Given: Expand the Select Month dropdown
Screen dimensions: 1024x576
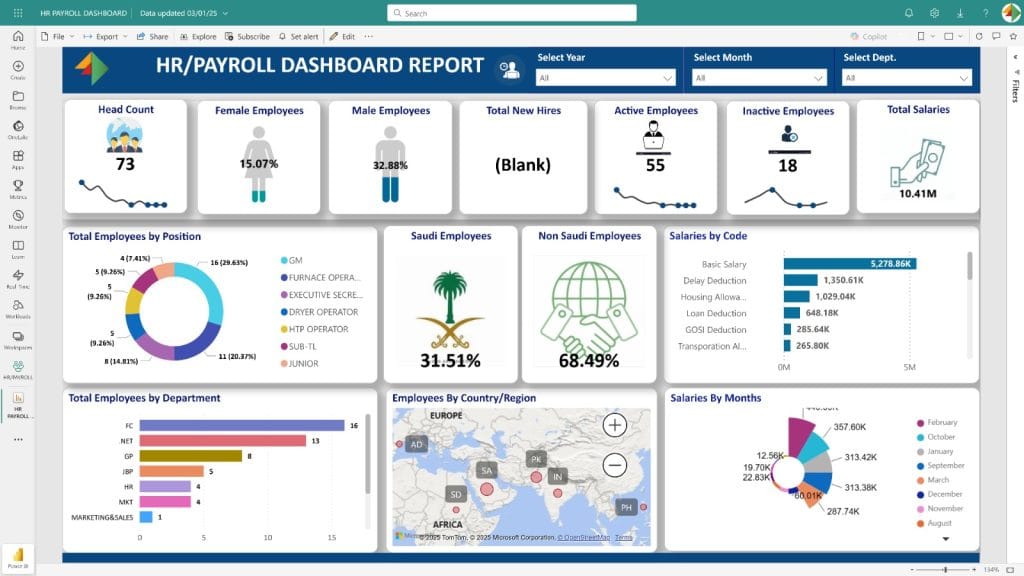Looking at the screenshot, I should [x=760, y=77].
